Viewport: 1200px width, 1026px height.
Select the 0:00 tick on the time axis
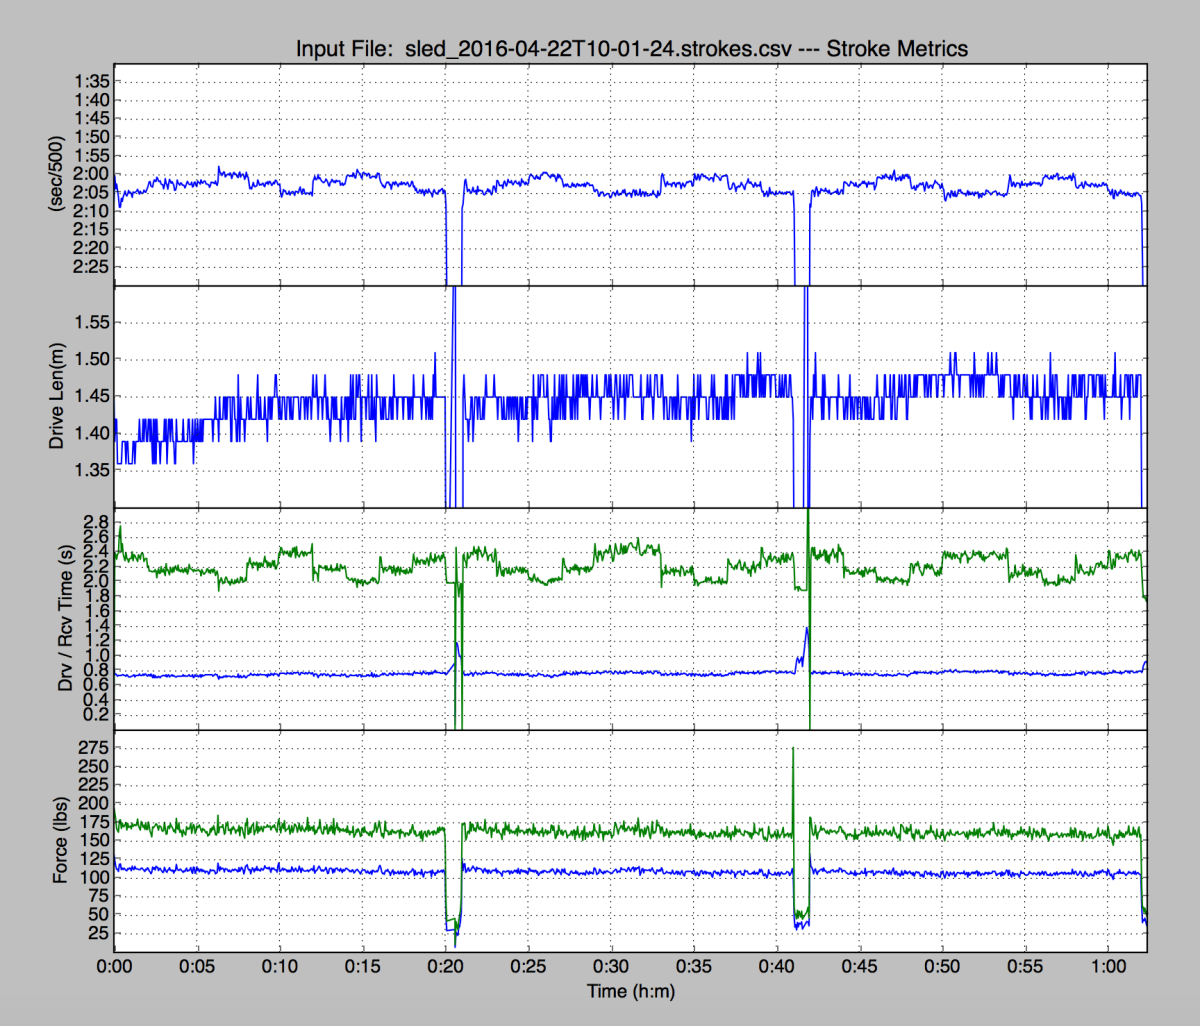tap(115, 967)
